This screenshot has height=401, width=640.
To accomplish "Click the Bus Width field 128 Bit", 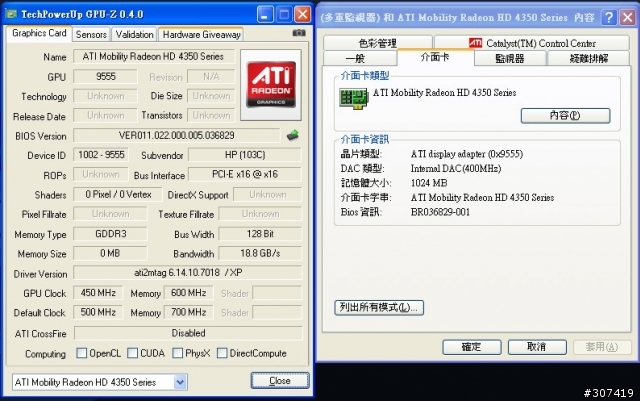I will (260, 234).
